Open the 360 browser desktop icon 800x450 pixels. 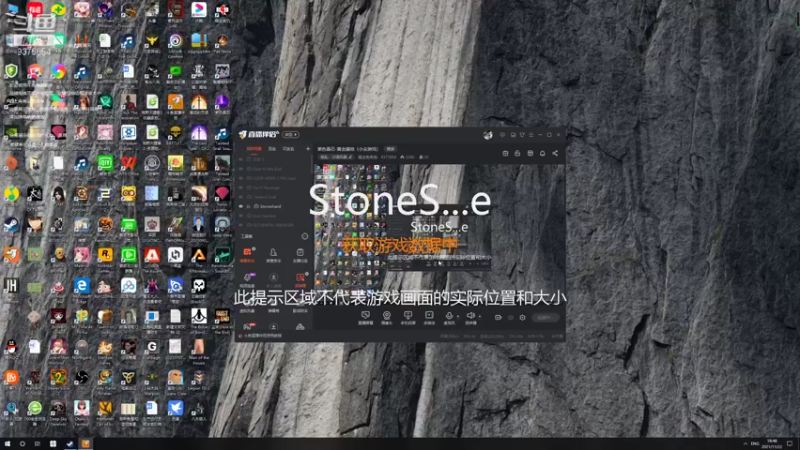(x=35, y=408)
